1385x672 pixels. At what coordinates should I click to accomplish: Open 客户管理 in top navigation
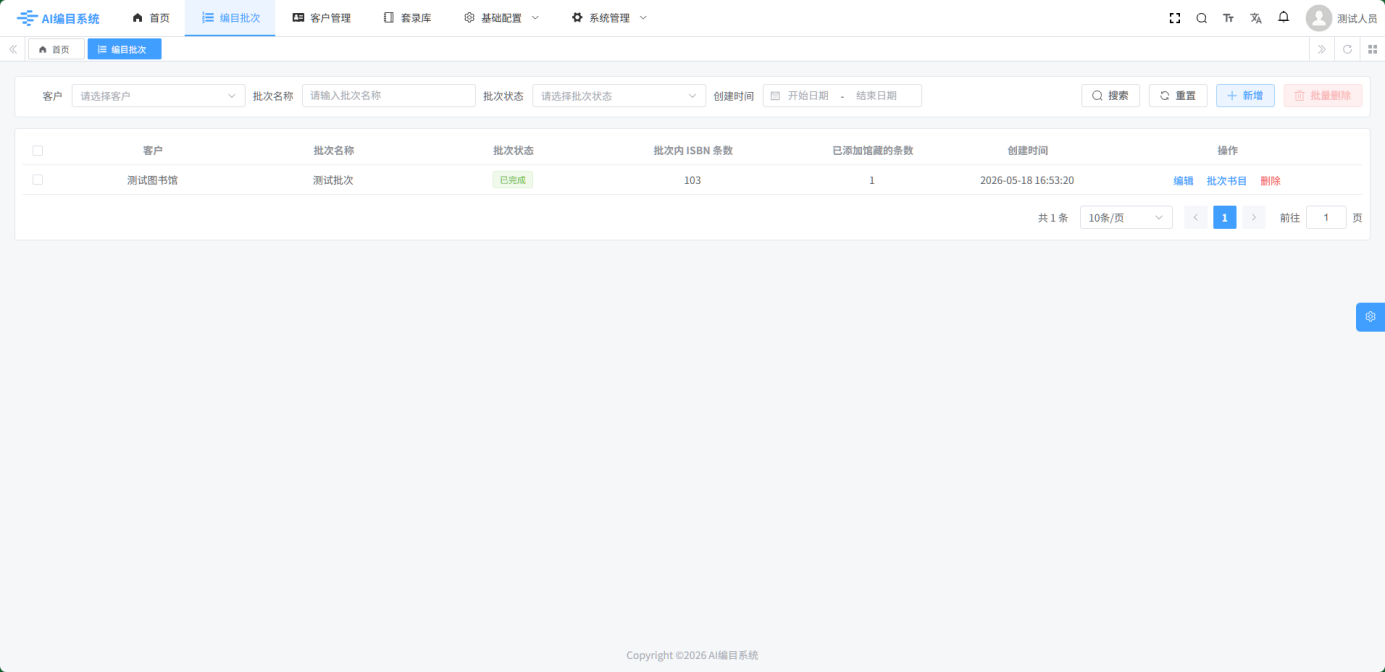[x=321, y=18]
